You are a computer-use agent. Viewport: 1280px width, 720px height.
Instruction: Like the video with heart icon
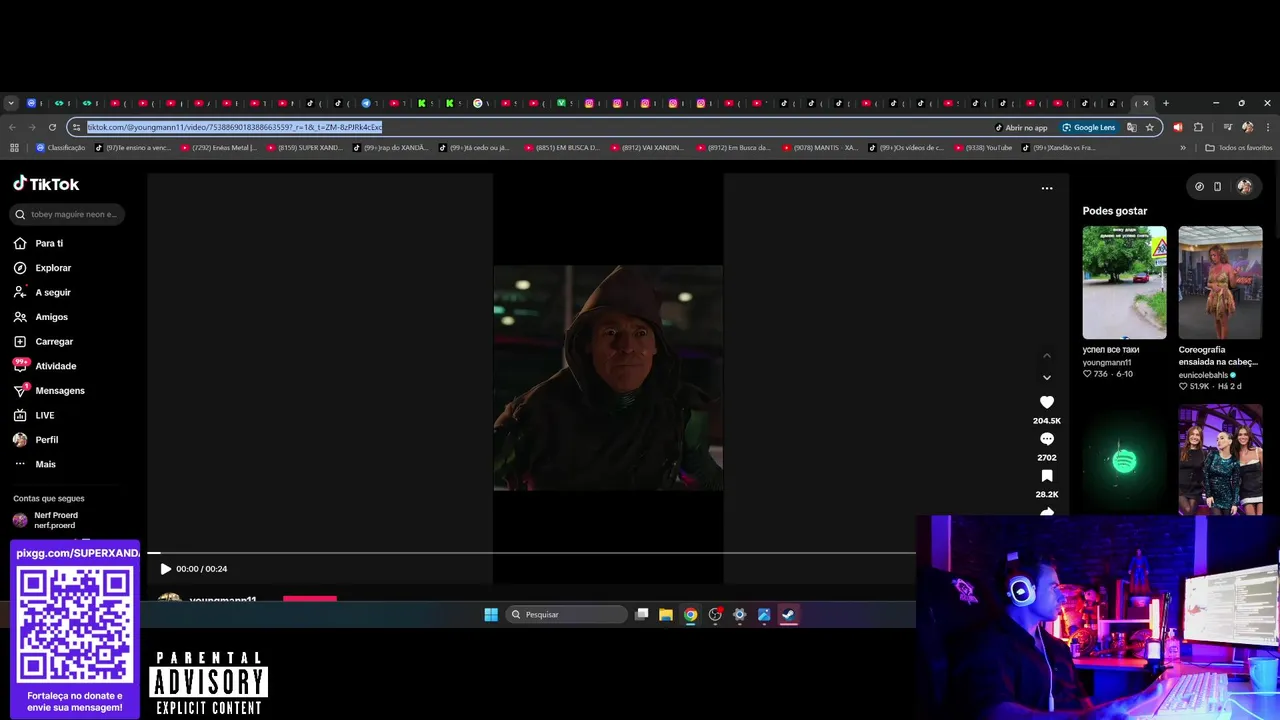click(x=1047, y=402)
